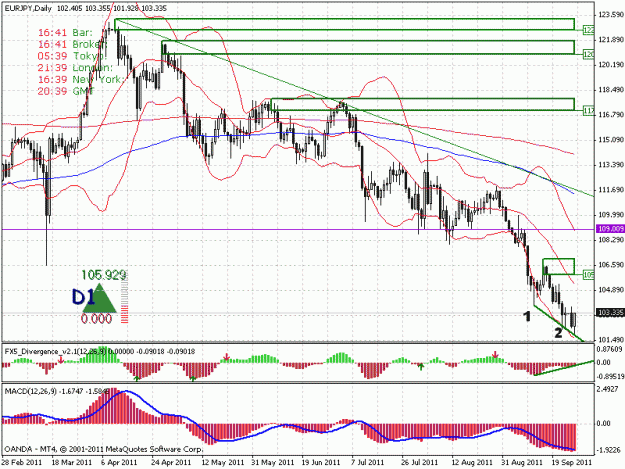The width and height of the screenshot is (625, 469).
Task: Click the 2.4927 MACD scale value
Action: [608, 389]
